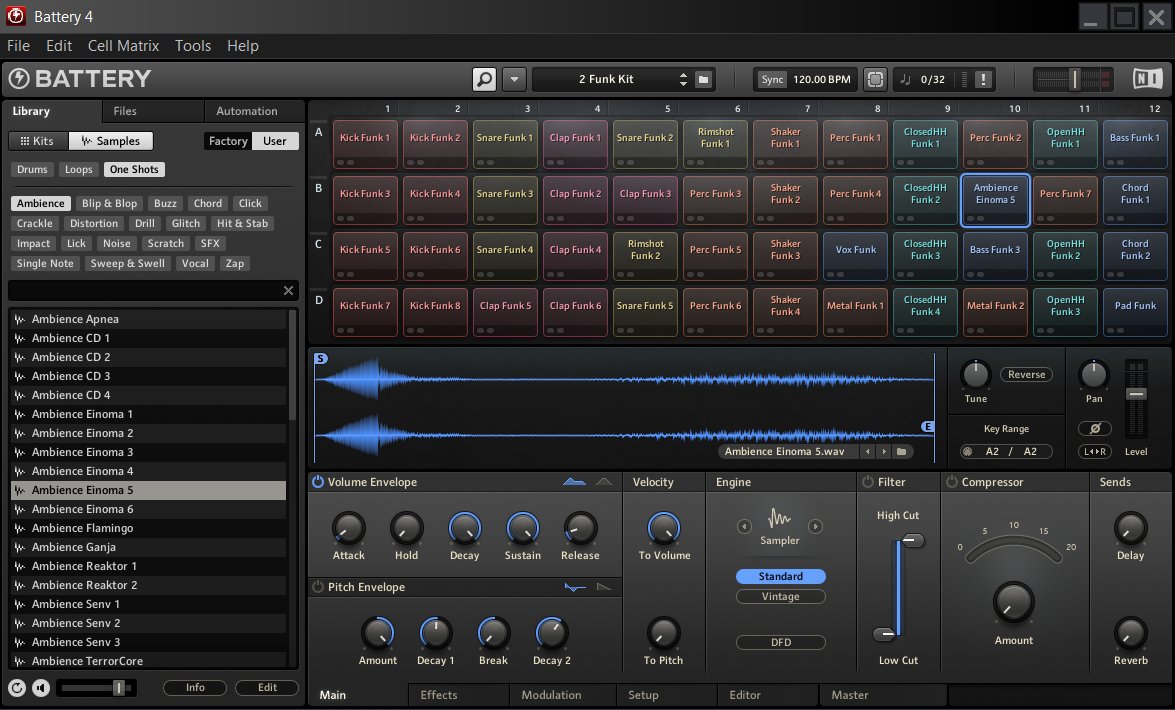The height and width of the screenshot is (710, 1175).
Task: Toggle the Sync tempo button
Action: (x=772, y=79)
